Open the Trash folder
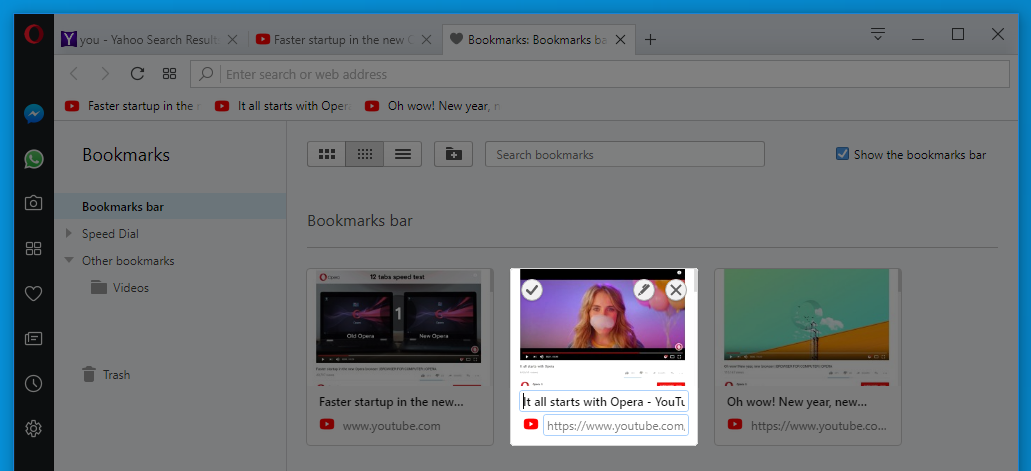 pos(115,375)
